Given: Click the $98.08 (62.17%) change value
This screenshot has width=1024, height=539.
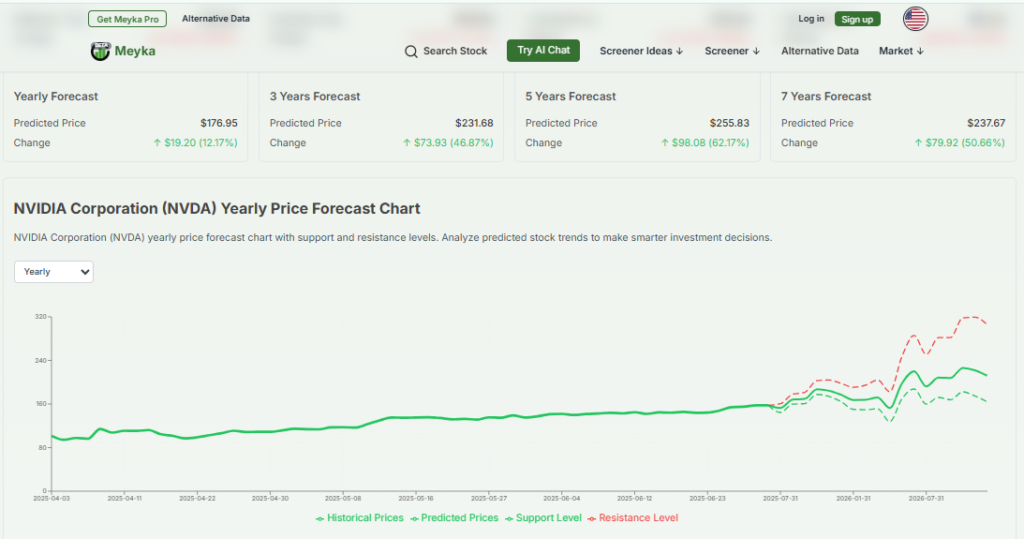Looking at the screenshot, I should coord(705,142).
